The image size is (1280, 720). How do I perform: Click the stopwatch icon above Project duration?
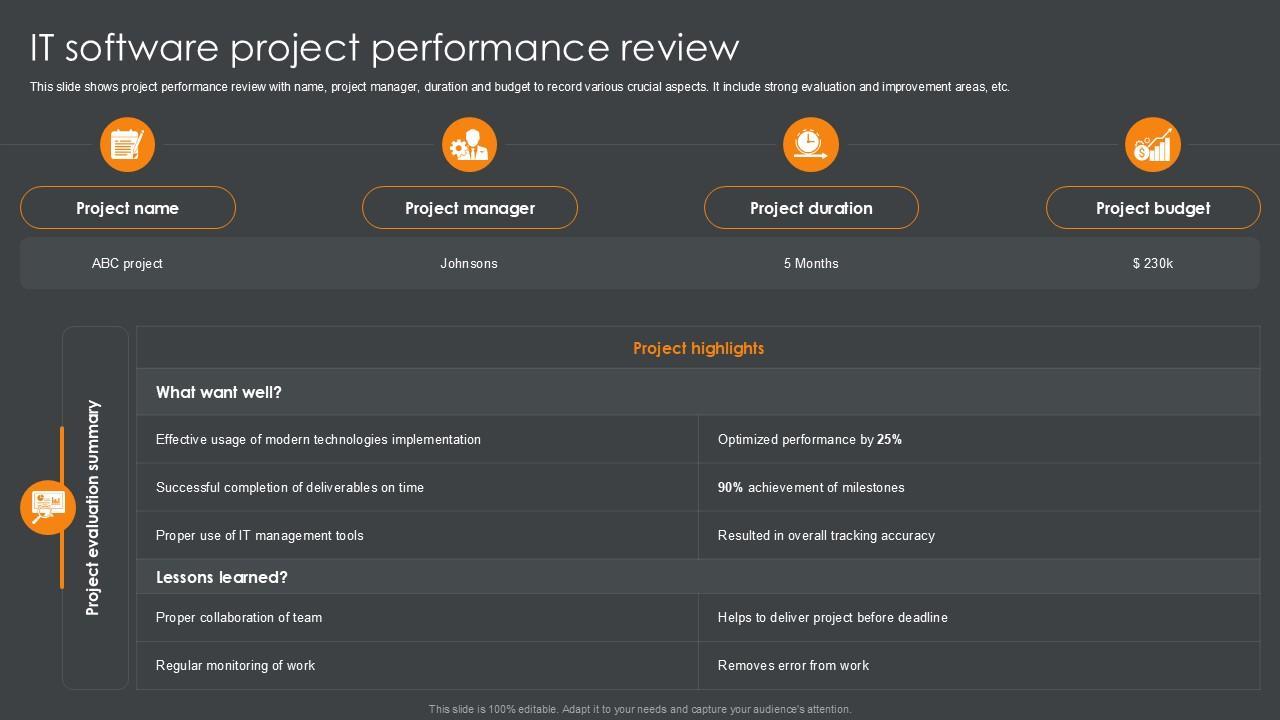811,145
